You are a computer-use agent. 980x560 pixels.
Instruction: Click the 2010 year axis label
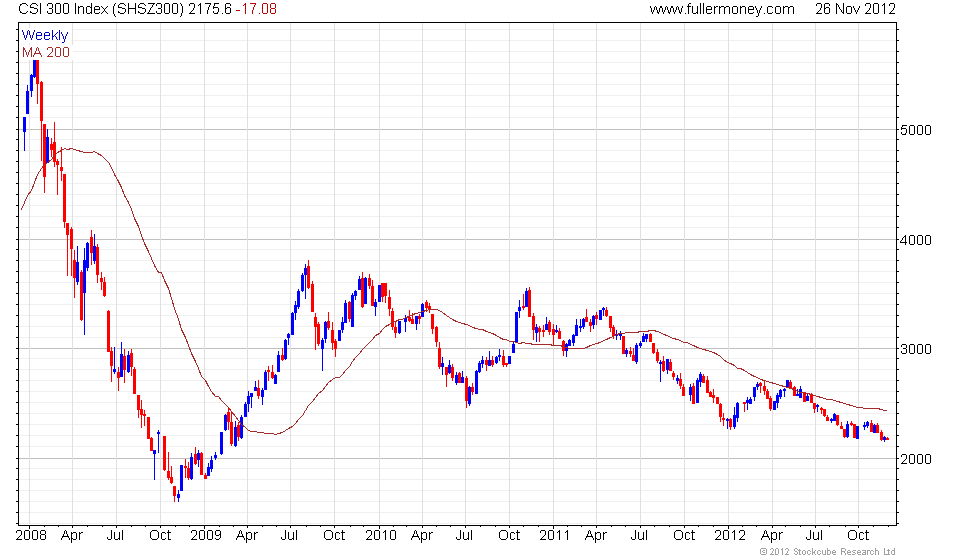point(381,535)
